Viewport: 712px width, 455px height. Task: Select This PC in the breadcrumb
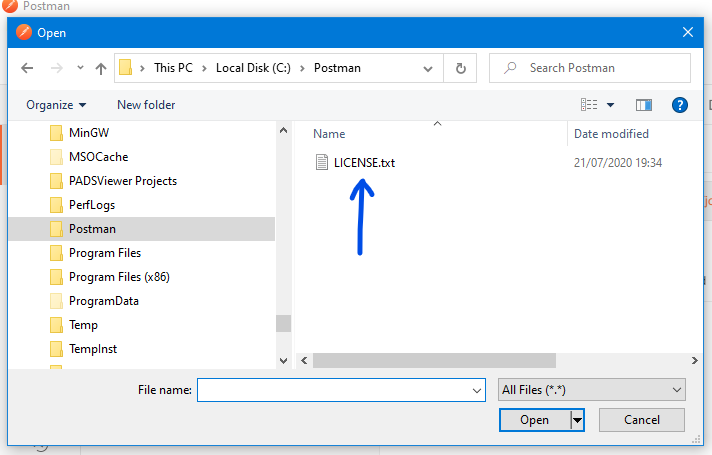[x=173, y=68]
